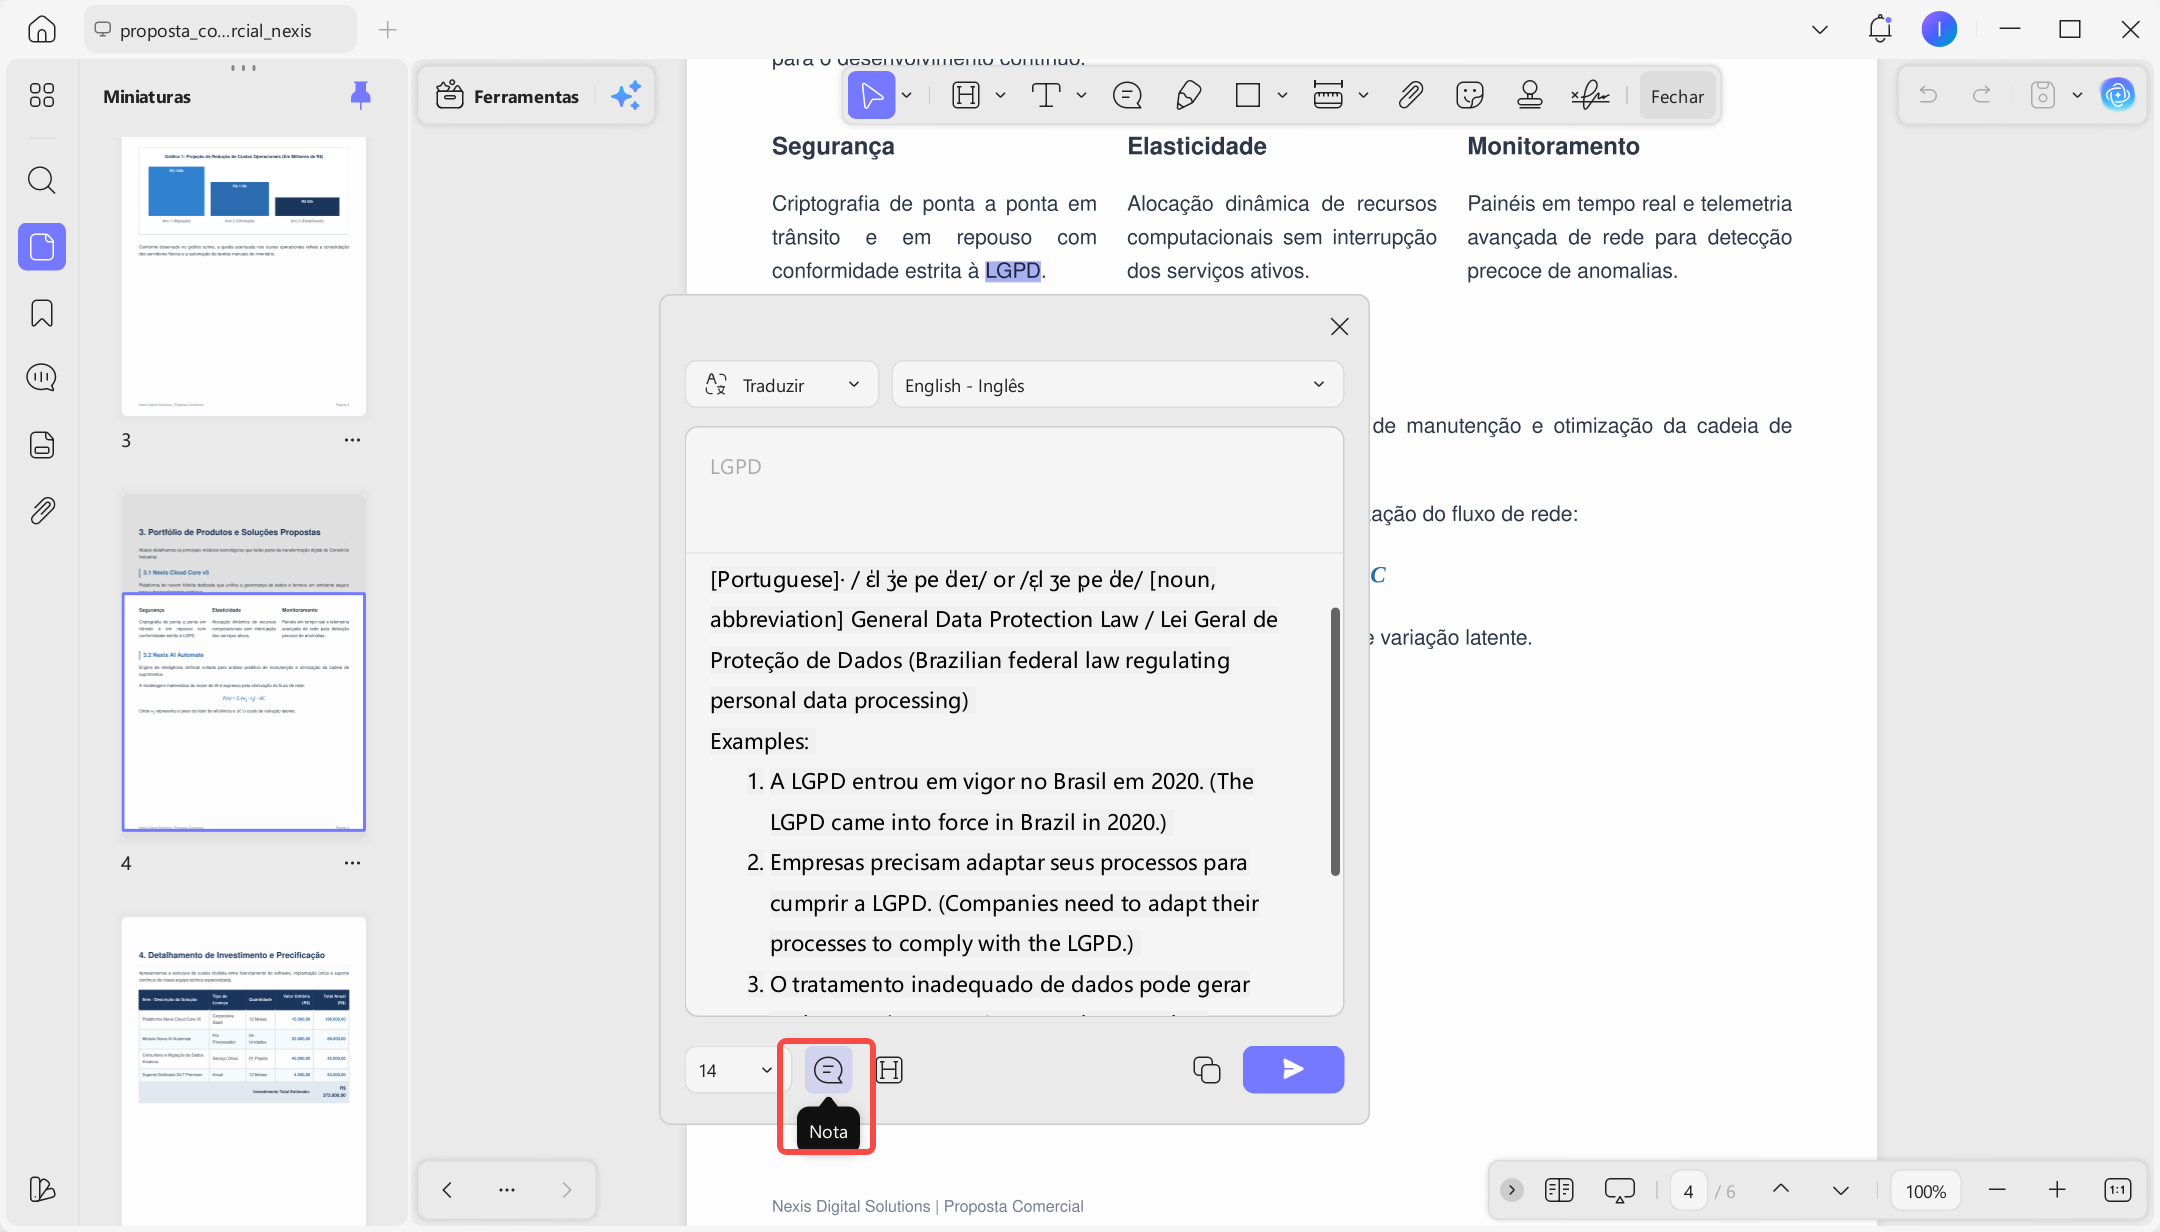Insert result as Nota comment
This screenshot has width=2160, height=1232.
[x=829, y=1070]
